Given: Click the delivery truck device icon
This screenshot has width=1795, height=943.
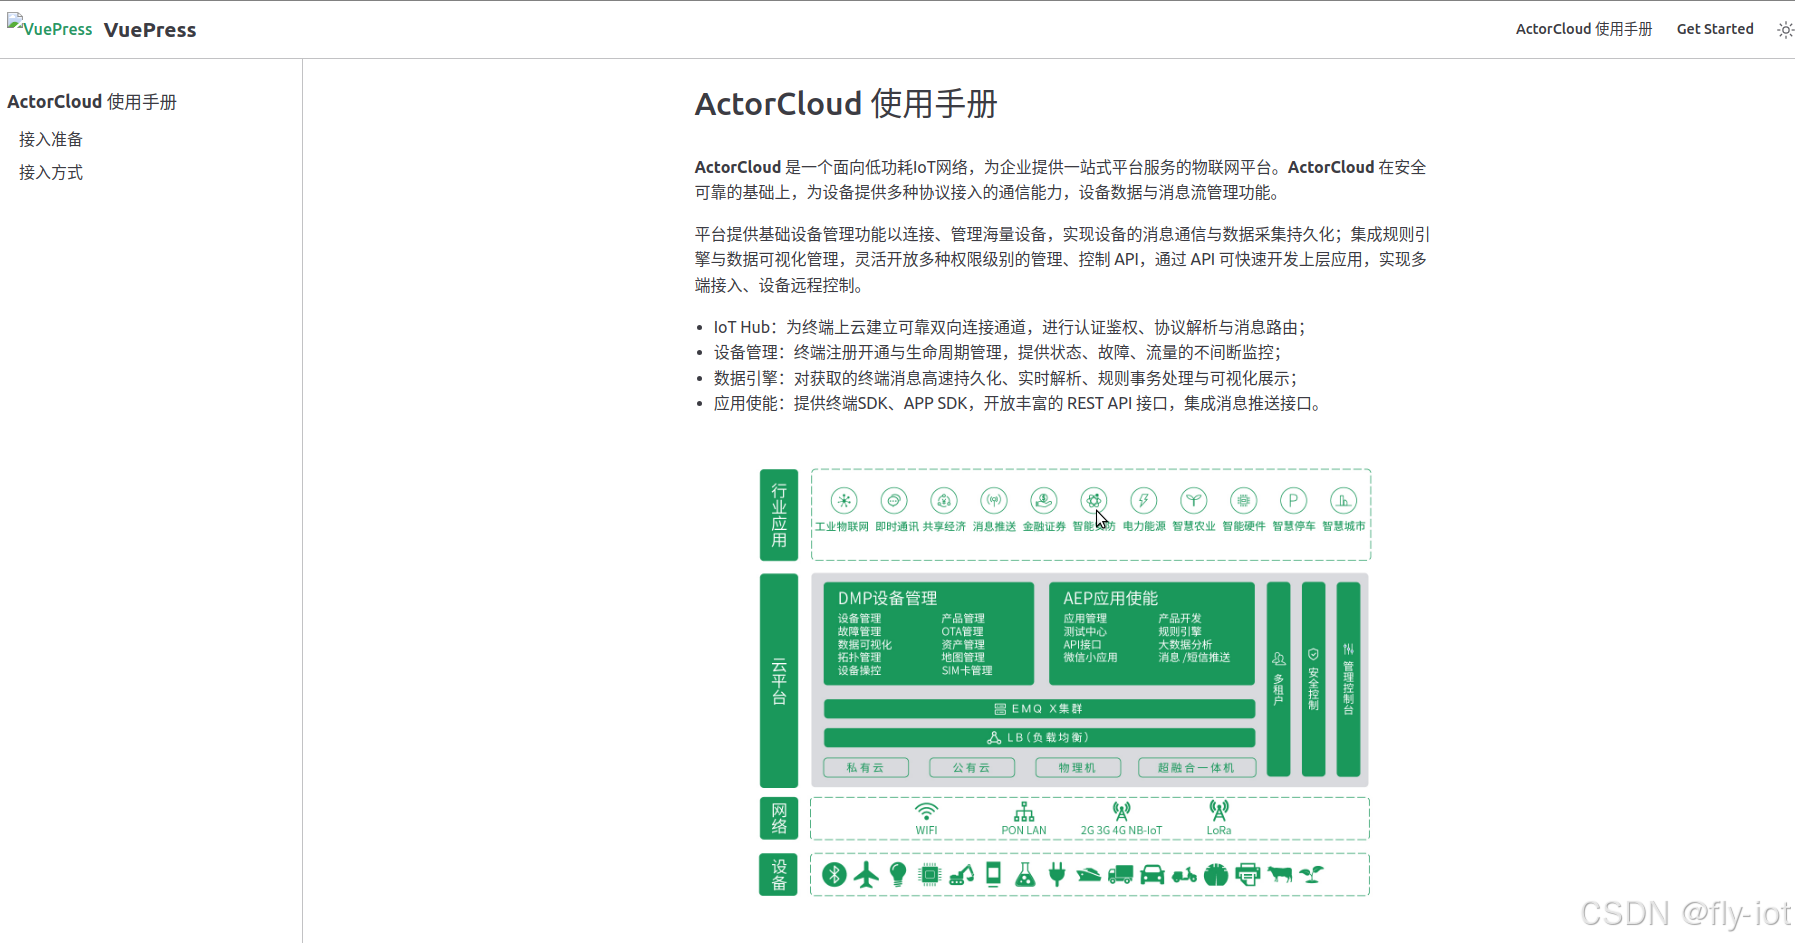Looking at the screenshot, I should (x=1121, y=875).
